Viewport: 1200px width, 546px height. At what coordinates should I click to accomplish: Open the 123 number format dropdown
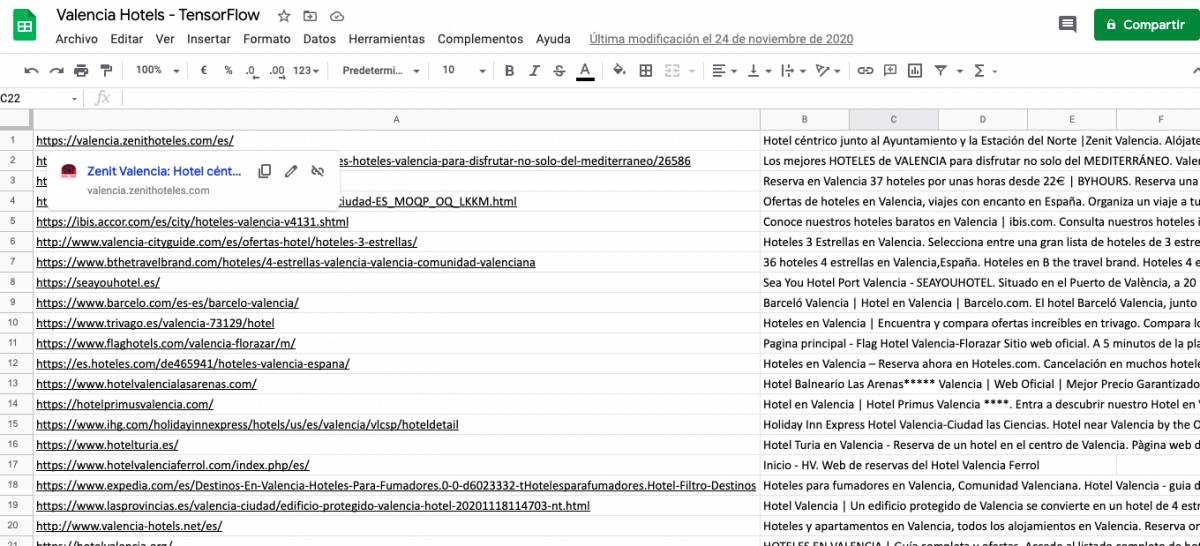(x=307, y=71)
